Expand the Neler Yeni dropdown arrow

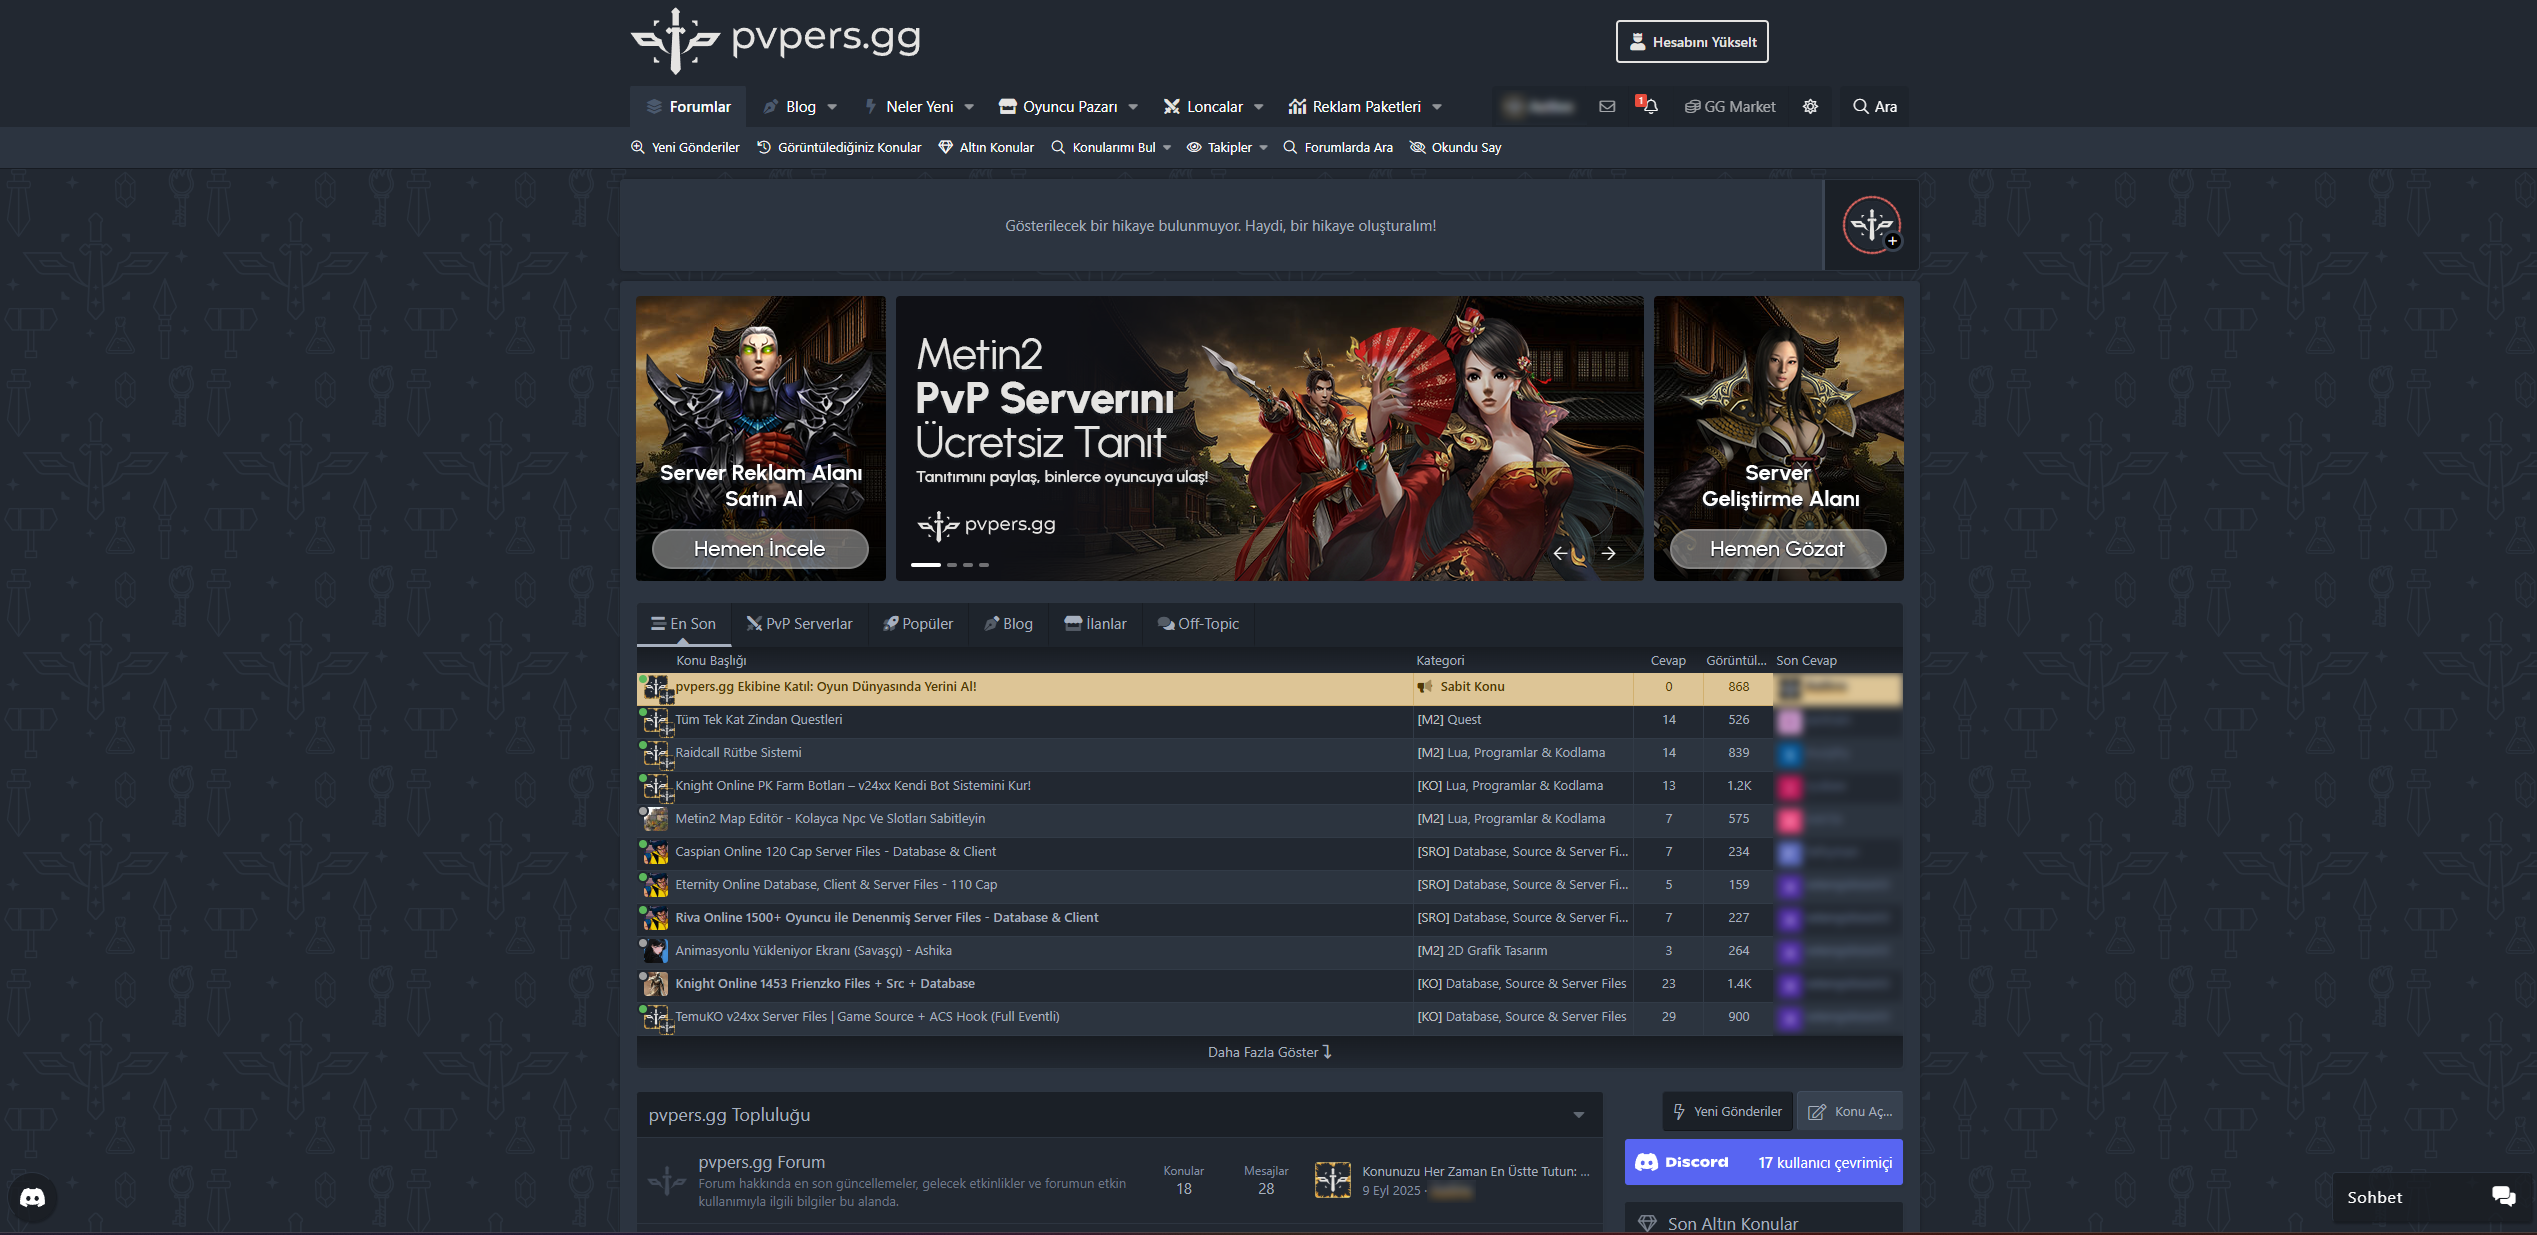[x=969, y=107]
